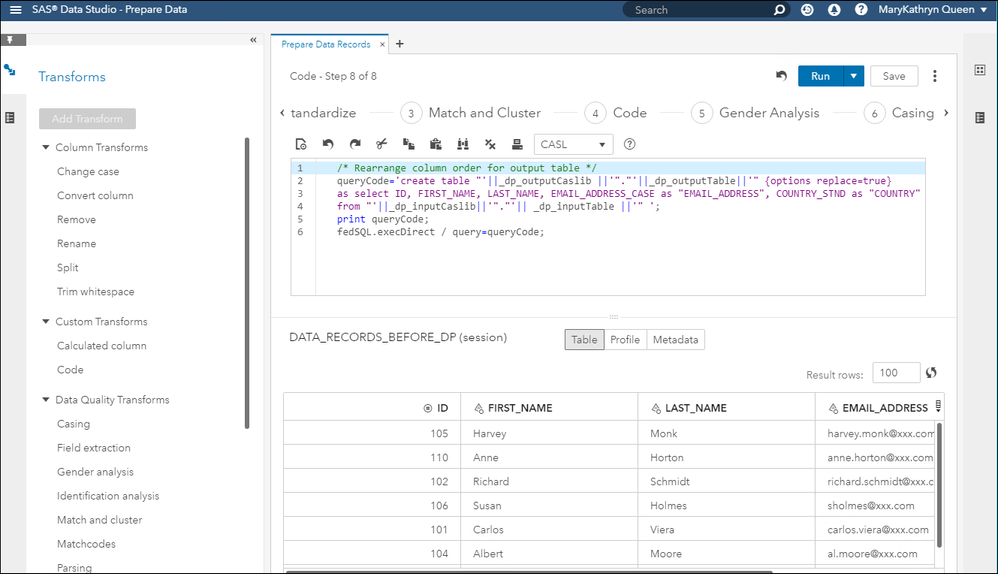Move plan steps left with chevron

click(282, 113)
